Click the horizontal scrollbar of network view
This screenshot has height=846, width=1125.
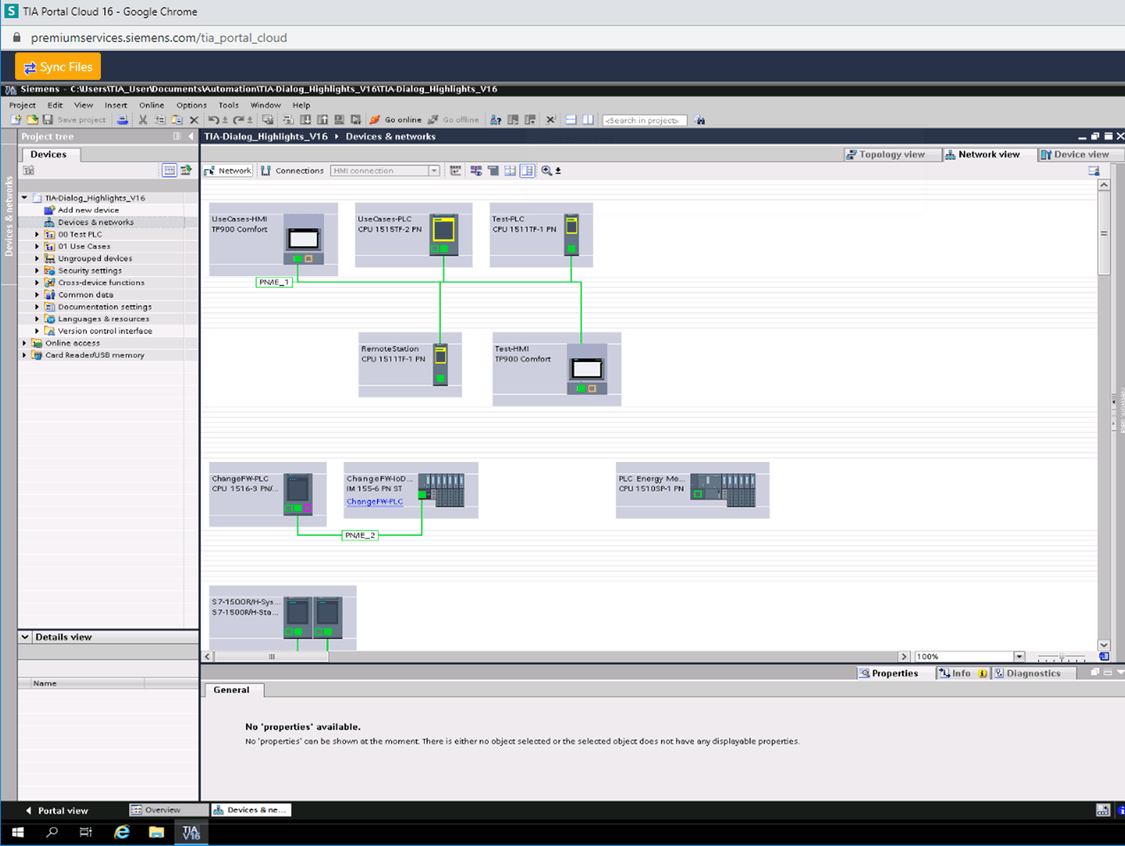pyautogui.click(x=271, y=657)
